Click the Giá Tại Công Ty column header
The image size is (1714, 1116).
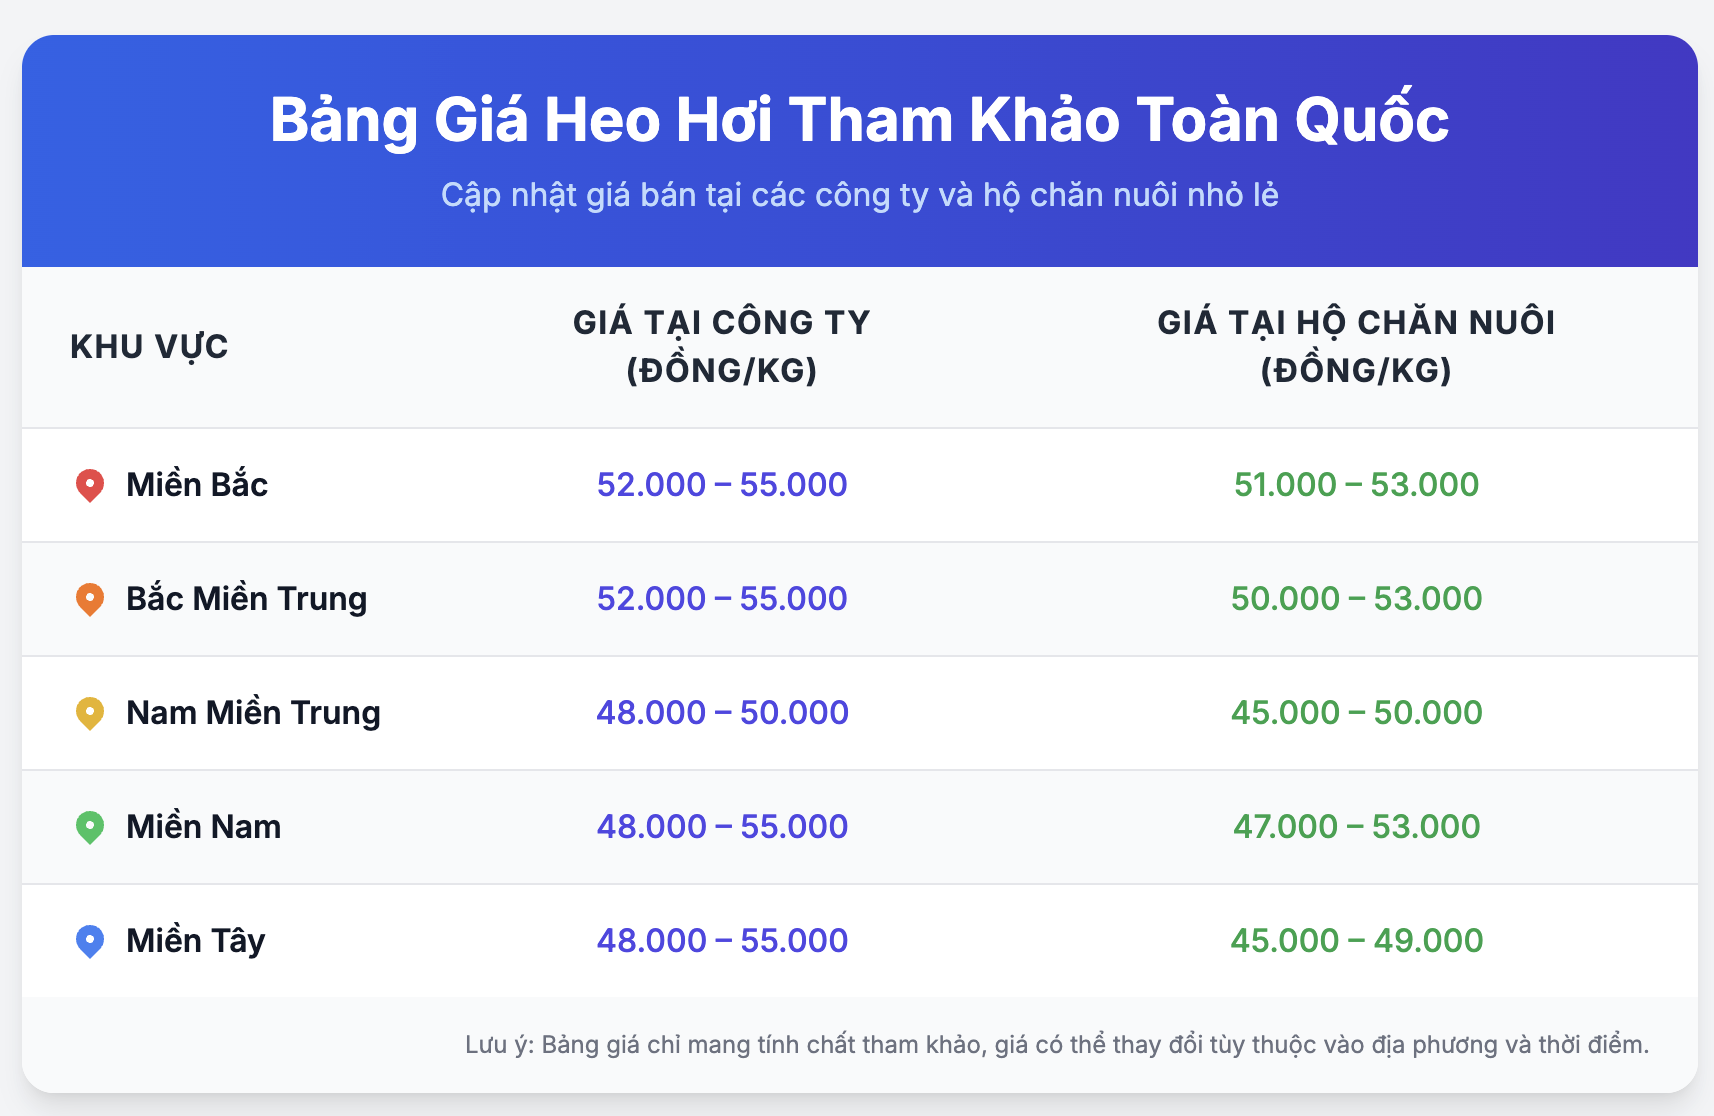coord(721,346)
